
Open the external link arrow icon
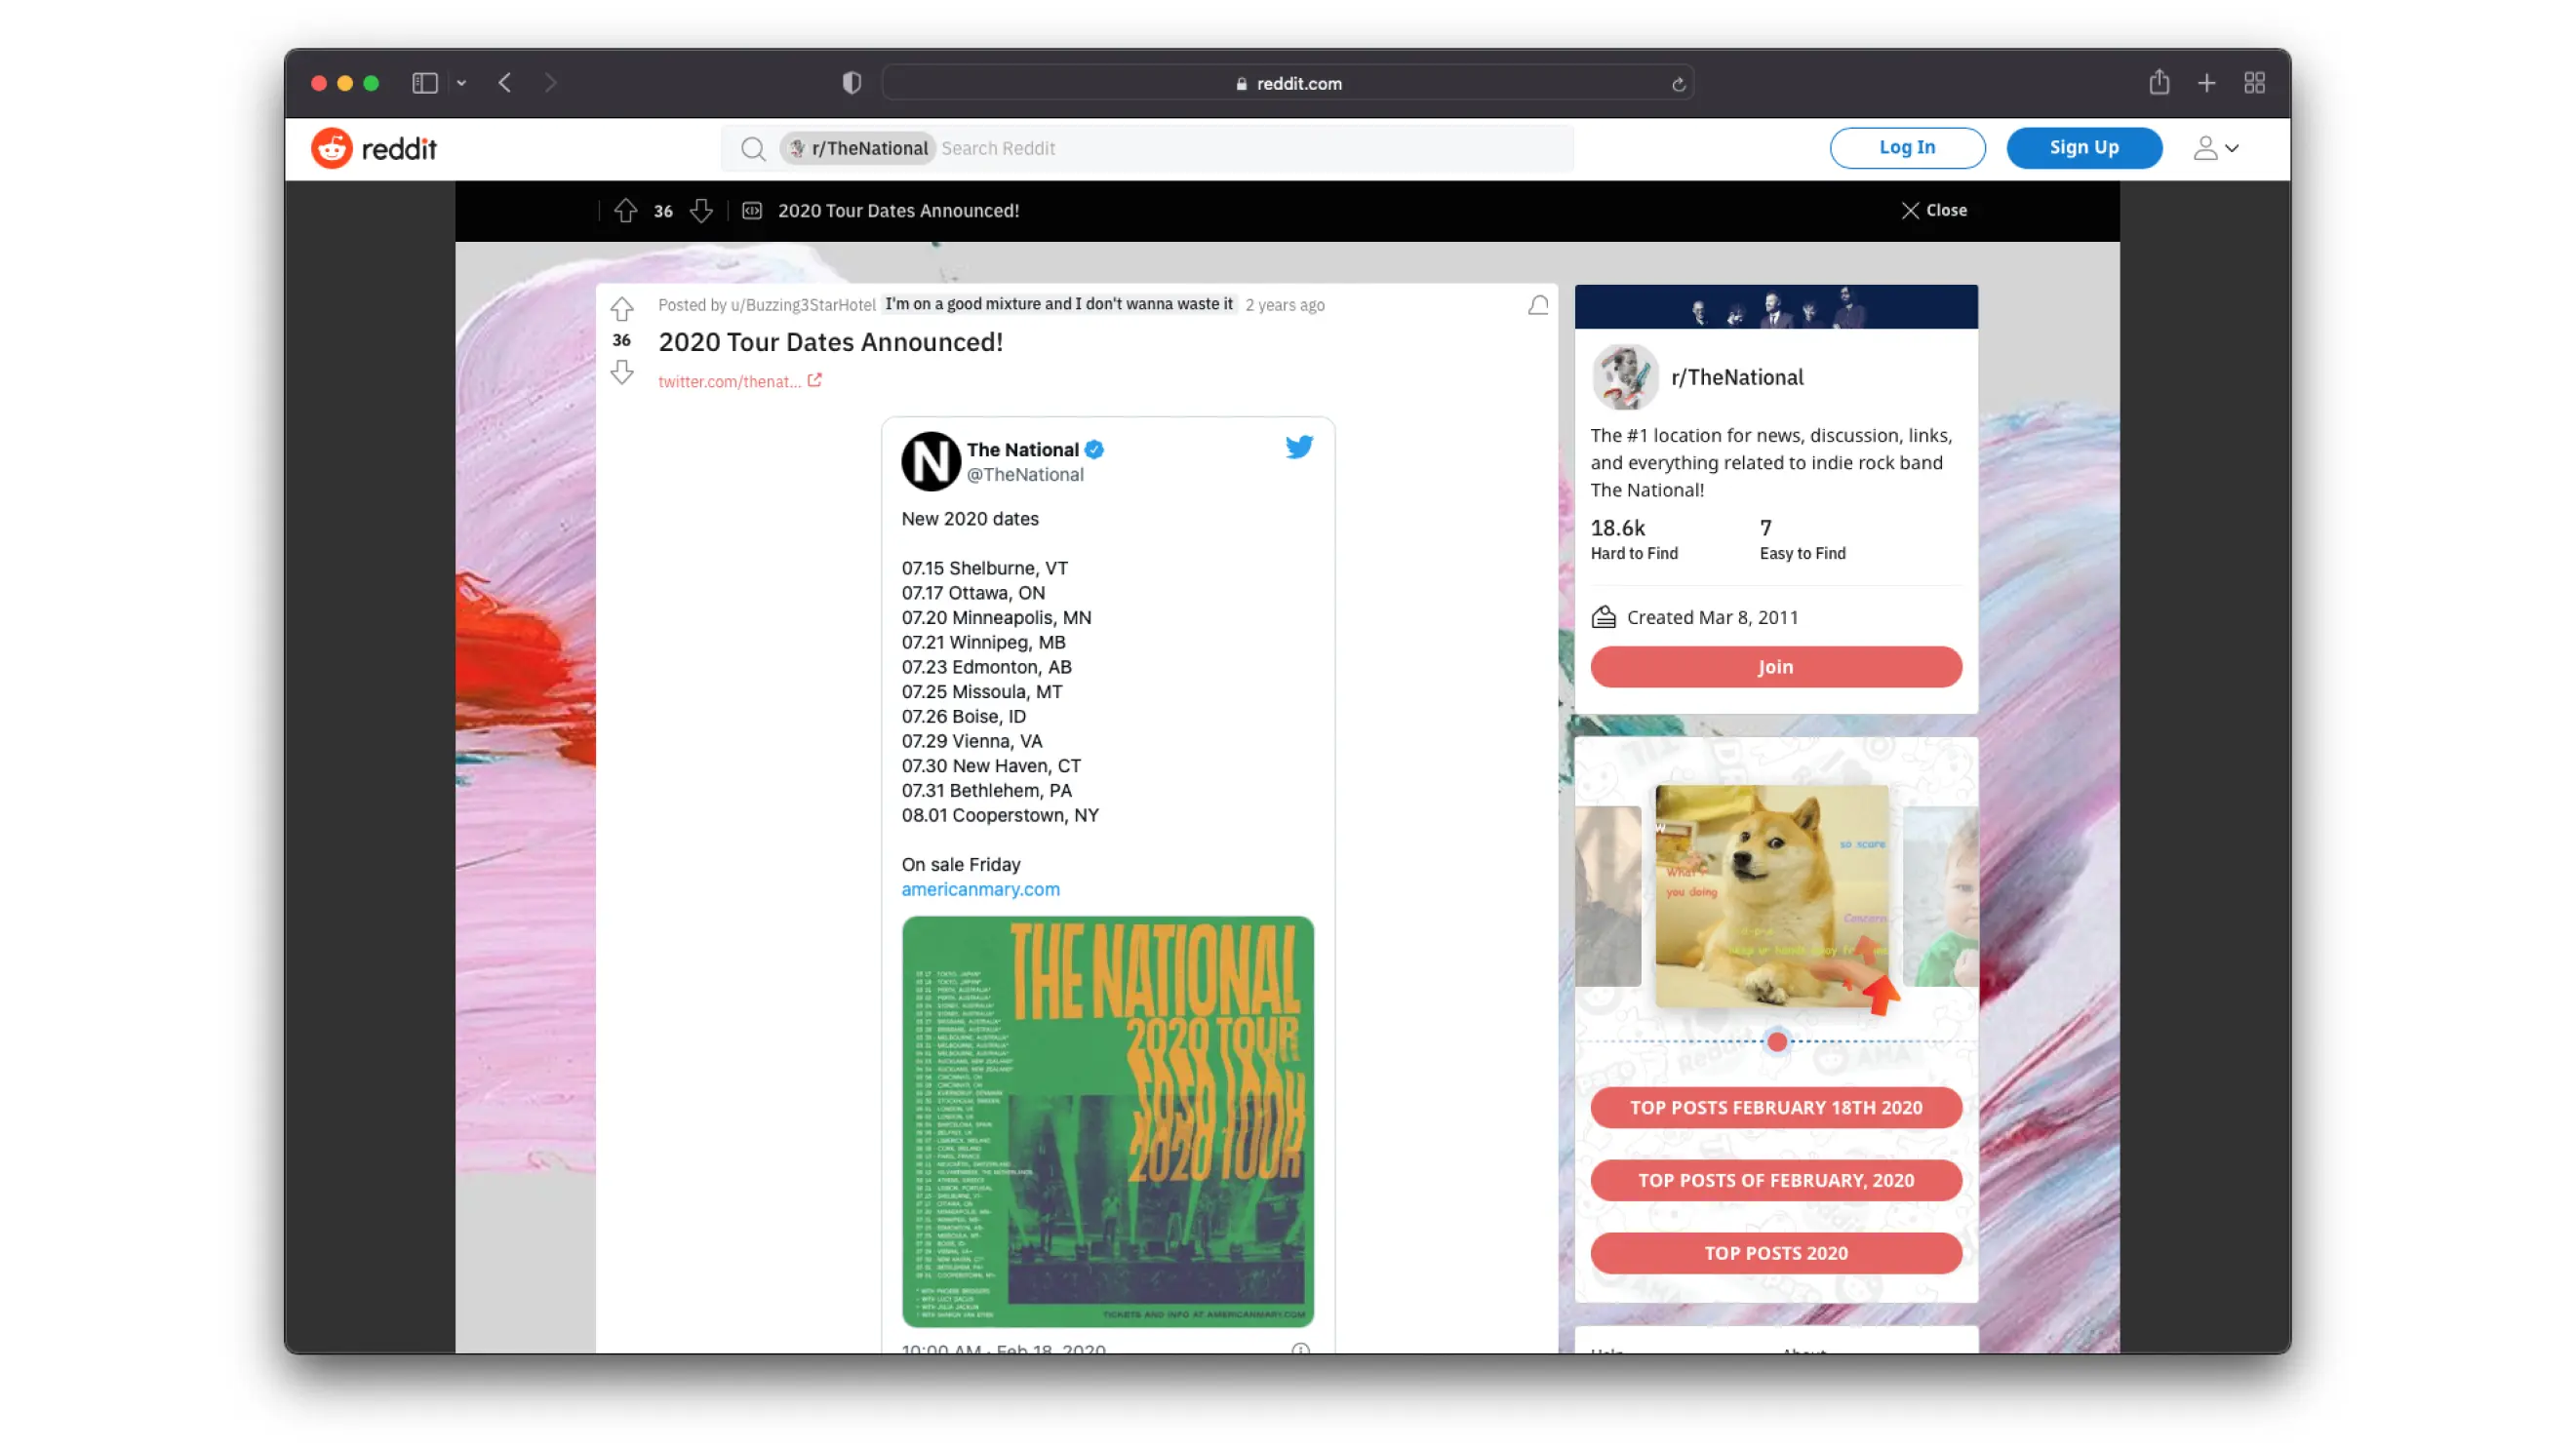(815, 380)
